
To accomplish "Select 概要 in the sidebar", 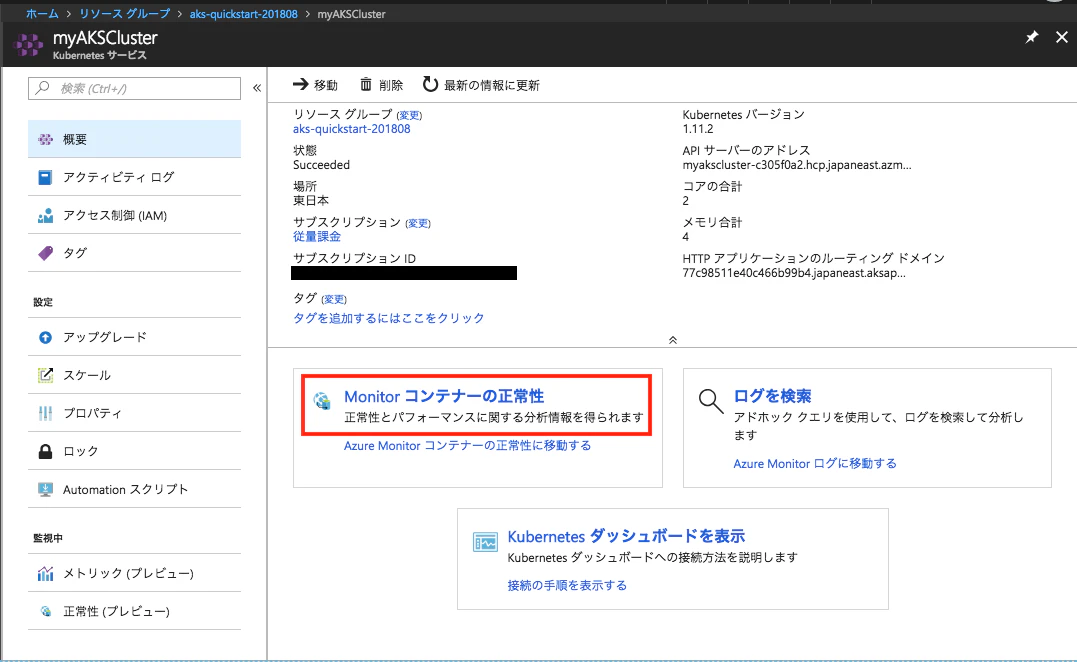I will coord(135,139).
